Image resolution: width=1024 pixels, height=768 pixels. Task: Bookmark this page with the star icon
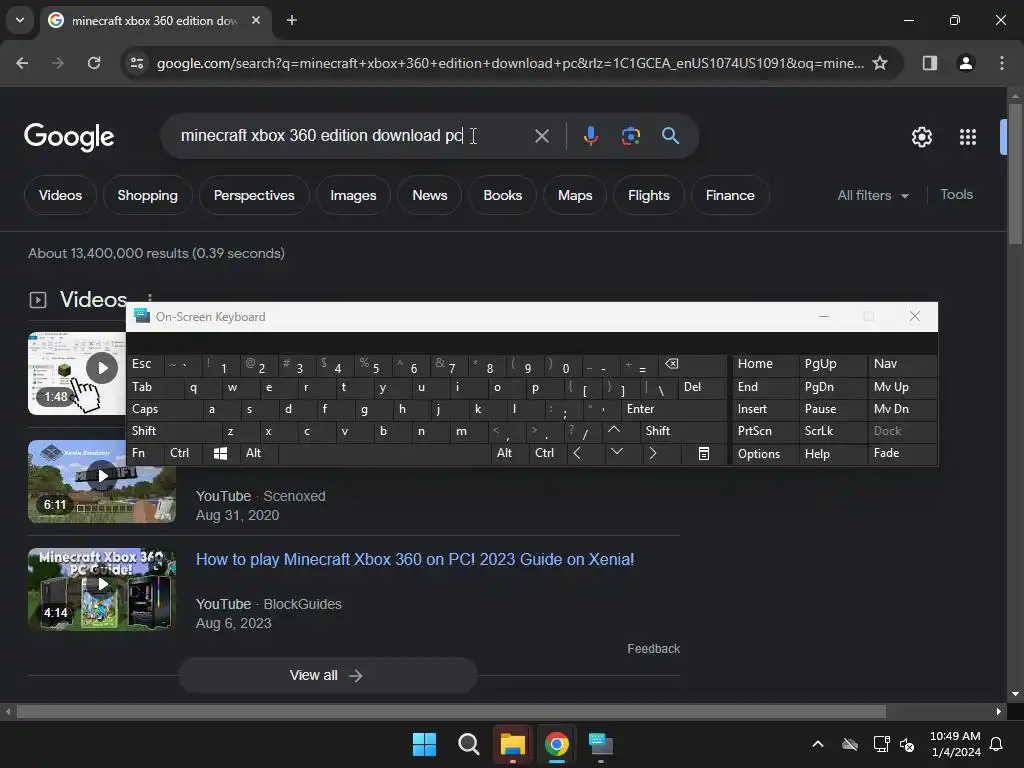pyautogui.click(x=880, y=63)
